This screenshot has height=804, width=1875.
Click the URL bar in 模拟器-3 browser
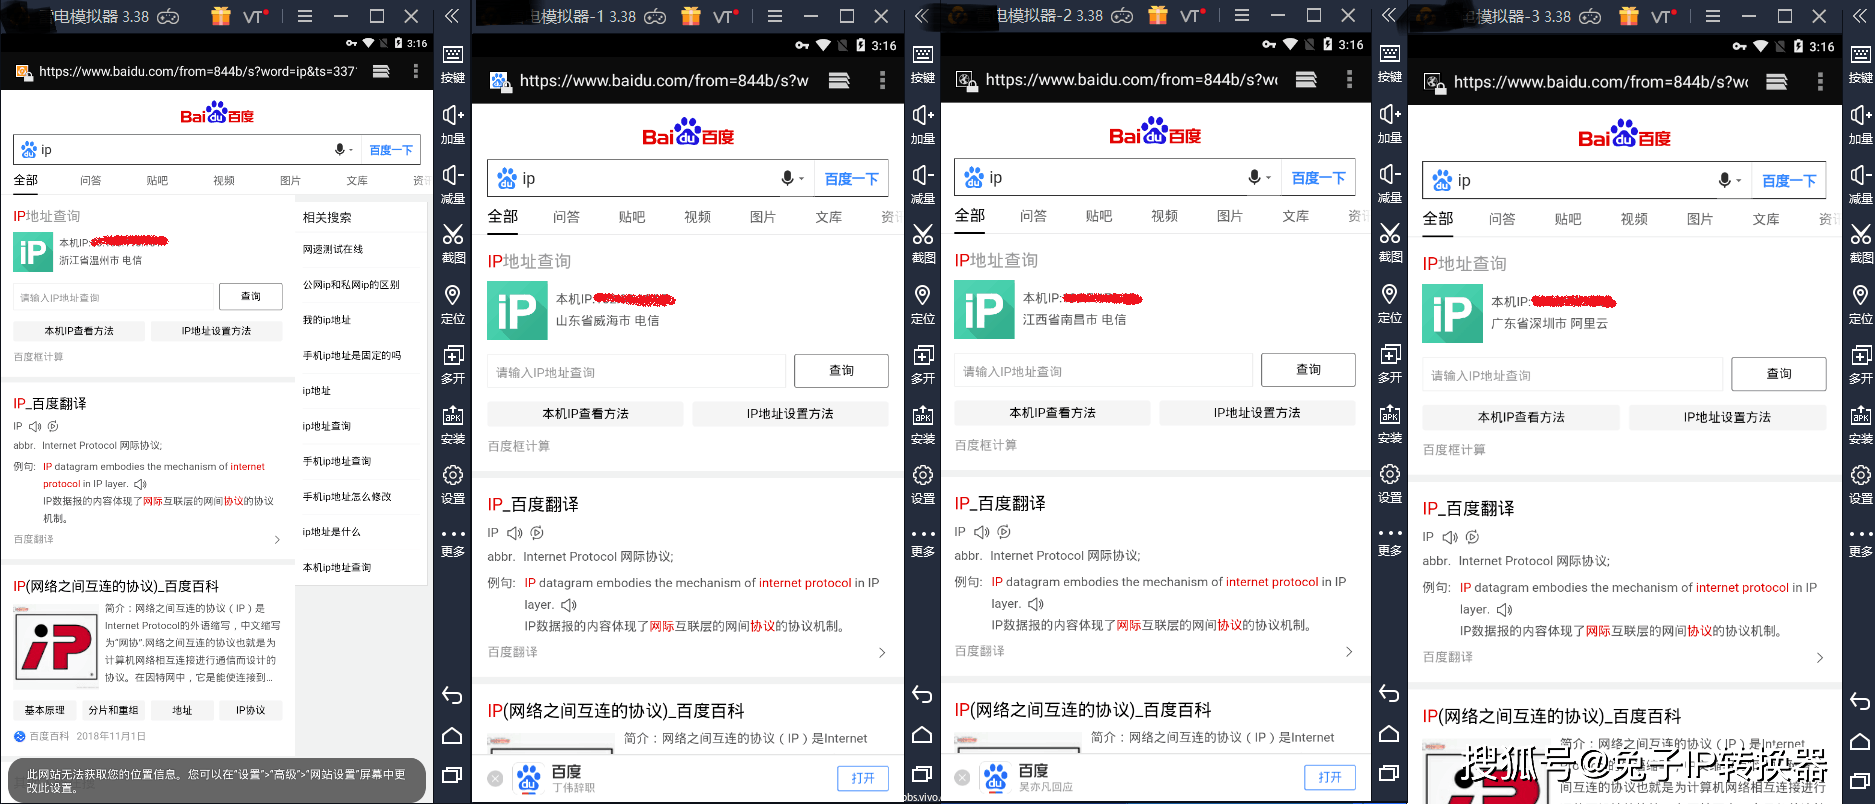click(x=1600, y=82)
